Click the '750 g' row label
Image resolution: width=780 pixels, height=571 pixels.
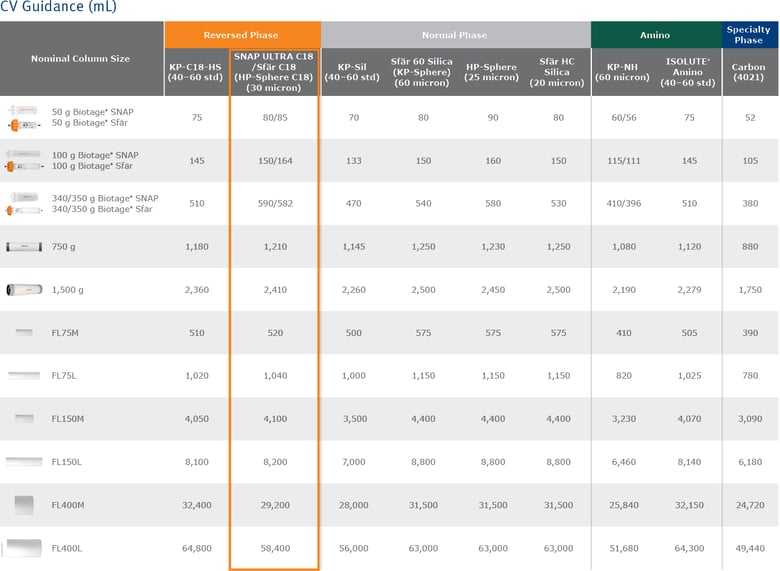(x=64, y=247)
